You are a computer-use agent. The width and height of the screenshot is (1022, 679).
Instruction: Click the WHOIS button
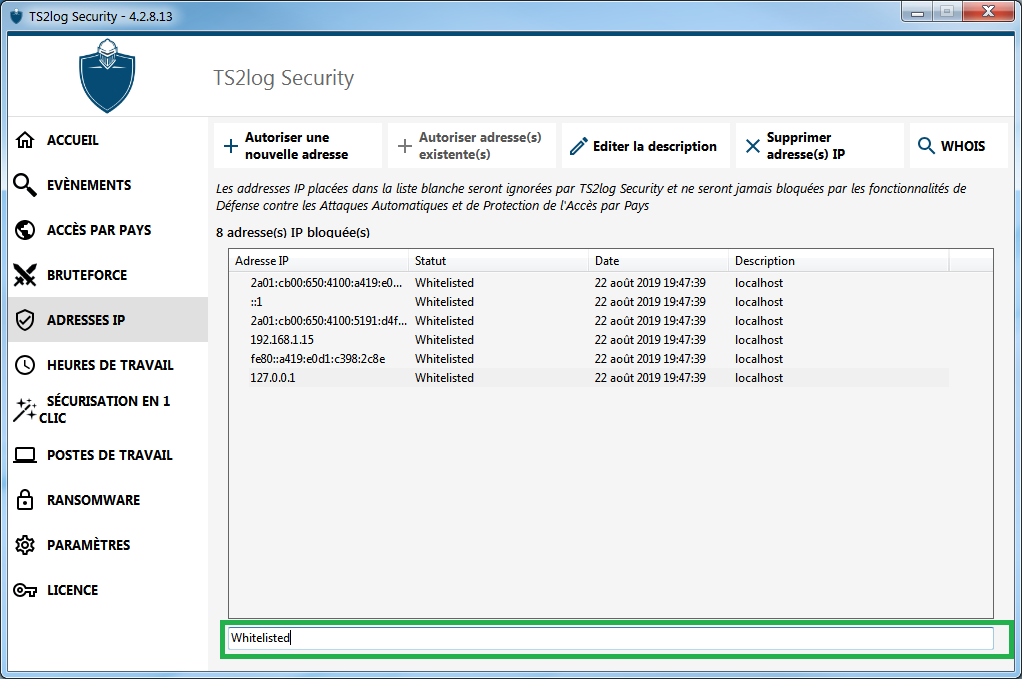tap(959, 146)
